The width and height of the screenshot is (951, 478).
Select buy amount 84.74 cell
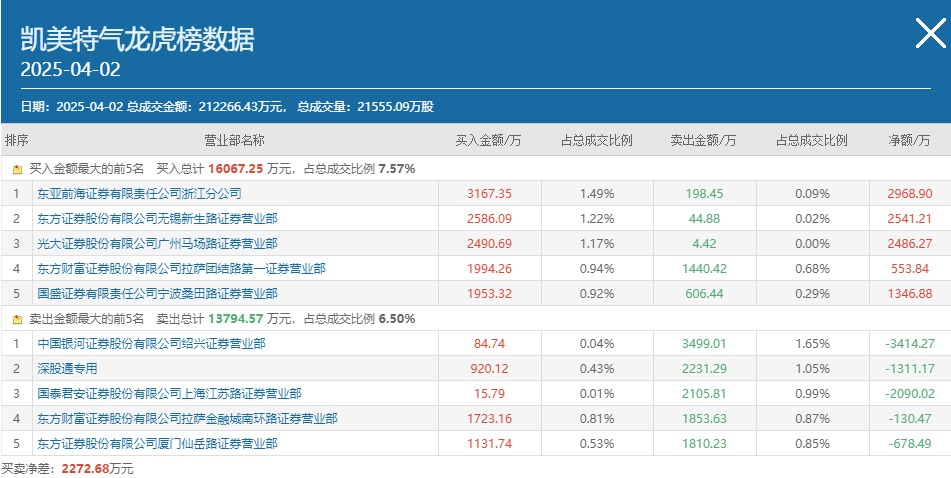[x=489, y=343]
